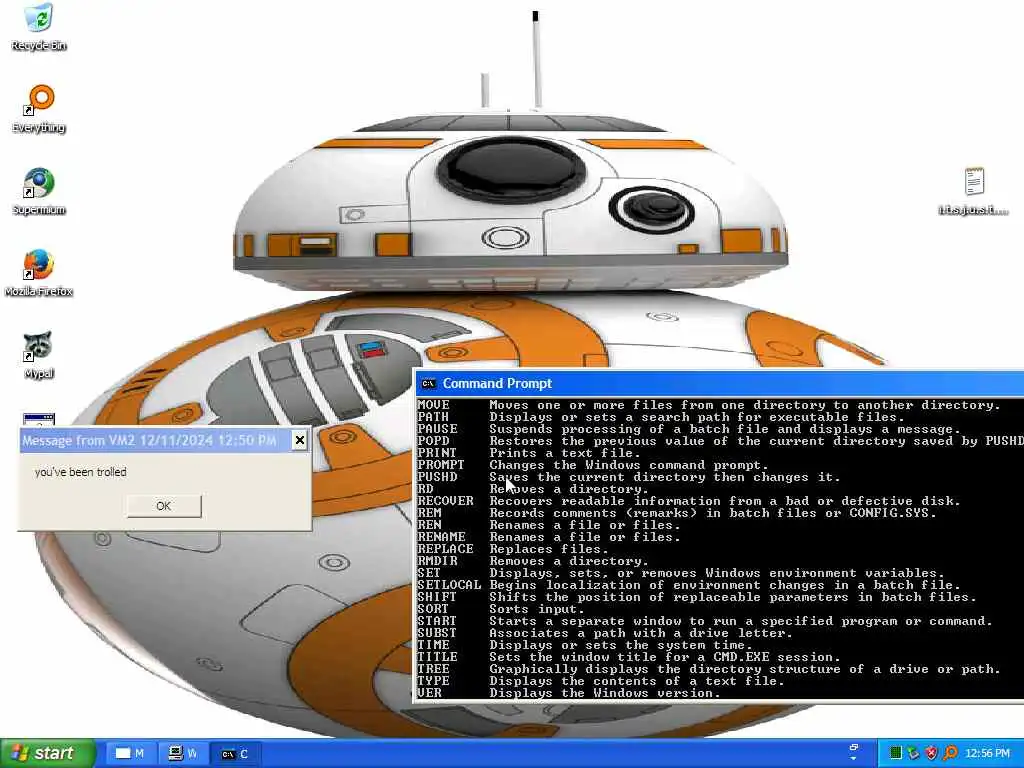
Task: Select the Mypal raccoon desktop shortcut
Action: click(39, 355)
